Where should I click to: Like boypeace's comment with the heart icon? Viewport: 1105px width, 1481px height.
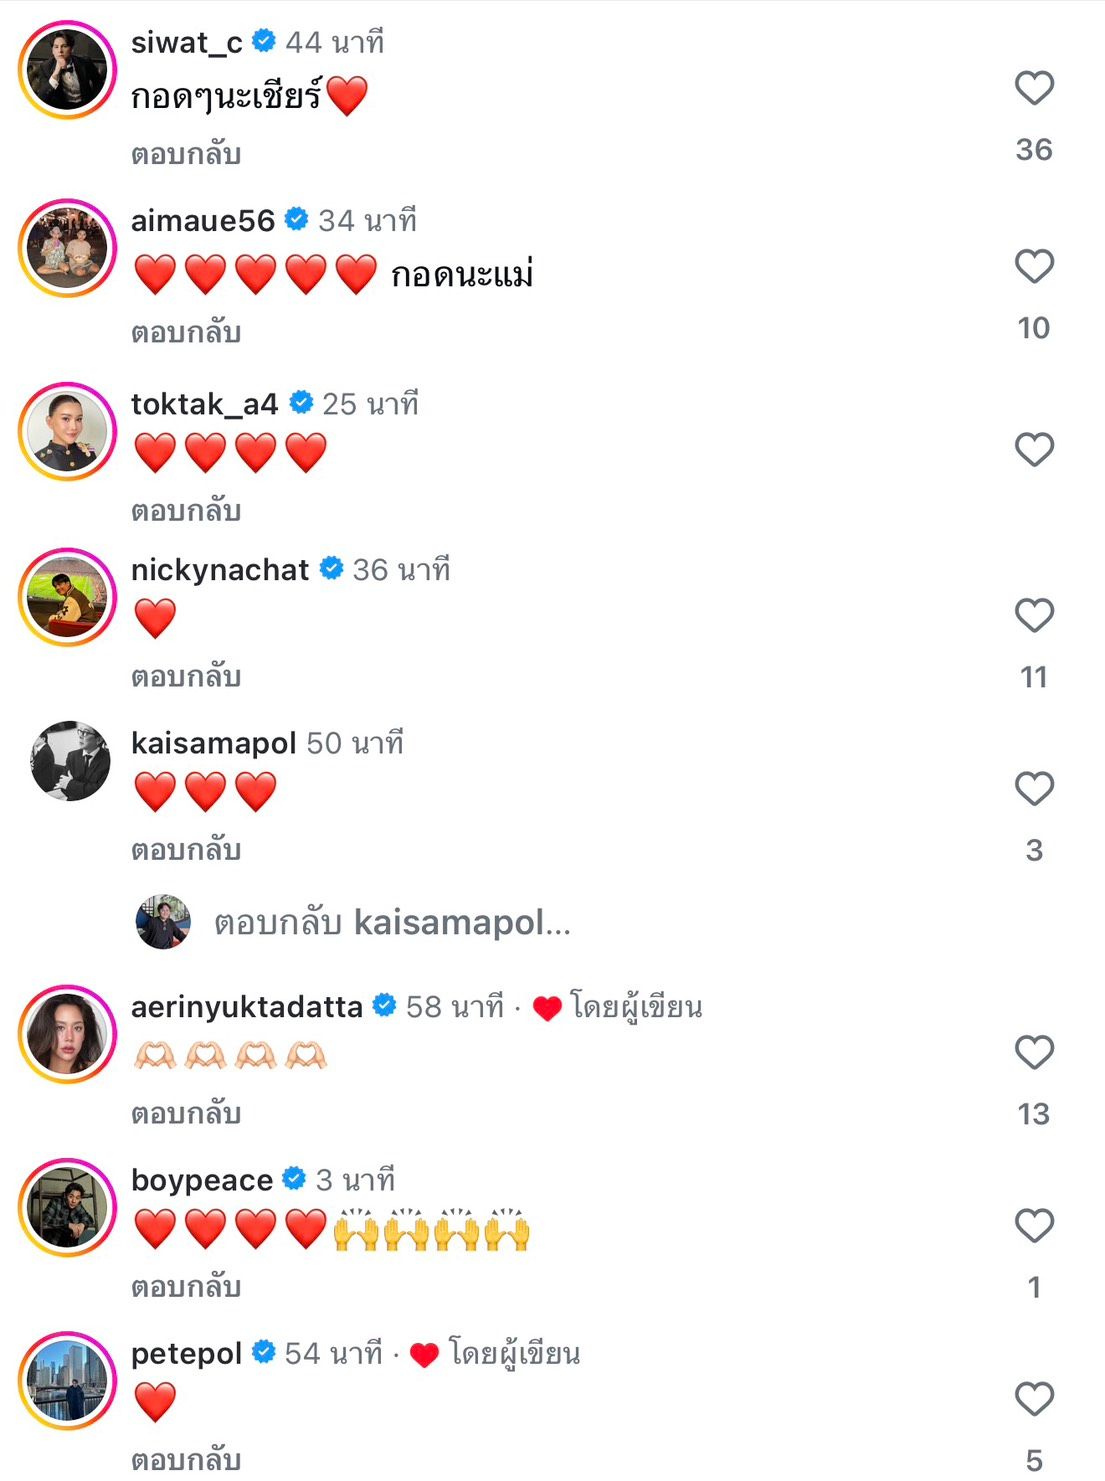click(1034, 1225)
